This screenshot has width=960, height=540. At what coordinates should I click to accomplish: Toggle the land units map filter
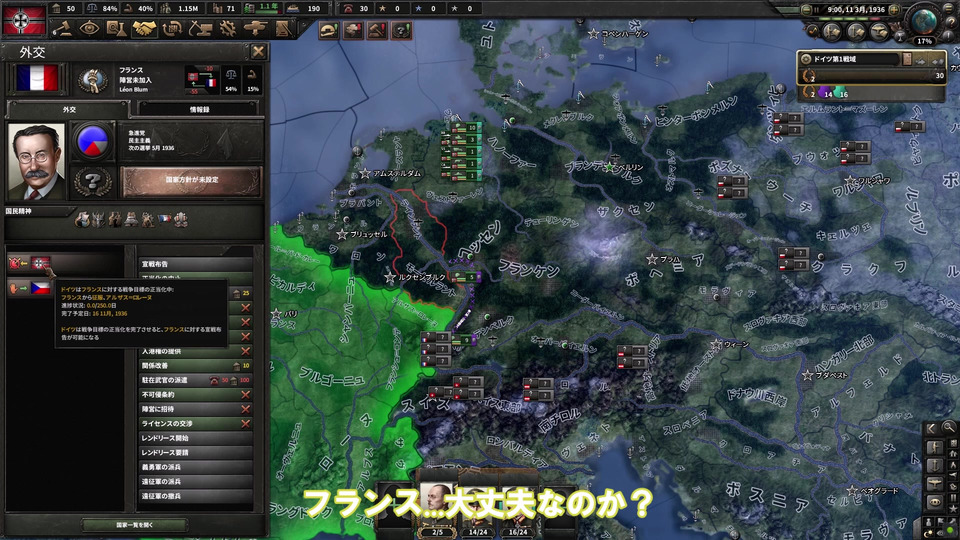(832, 31)
